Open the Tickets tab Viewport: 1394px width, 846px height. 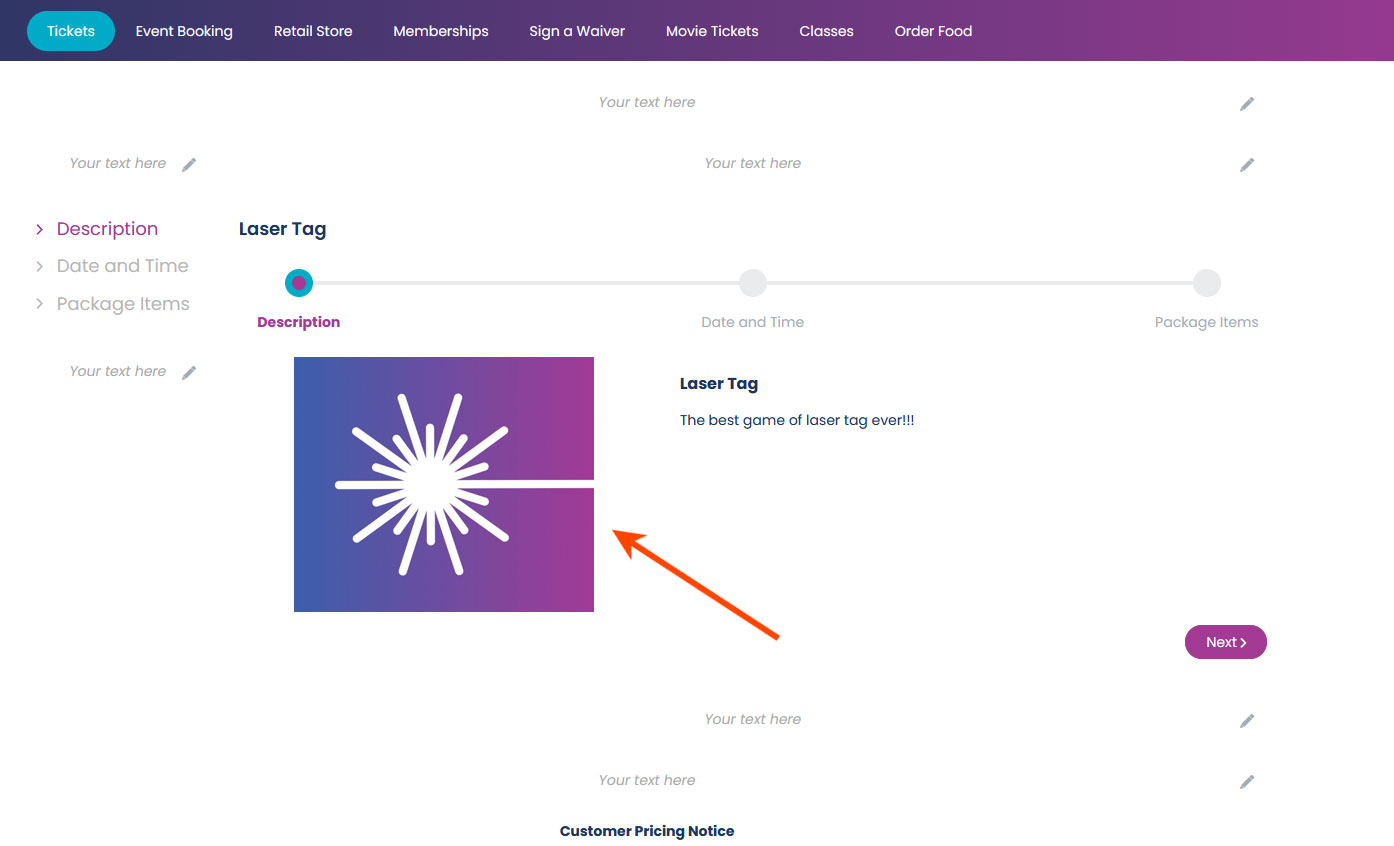click(71, 31)
